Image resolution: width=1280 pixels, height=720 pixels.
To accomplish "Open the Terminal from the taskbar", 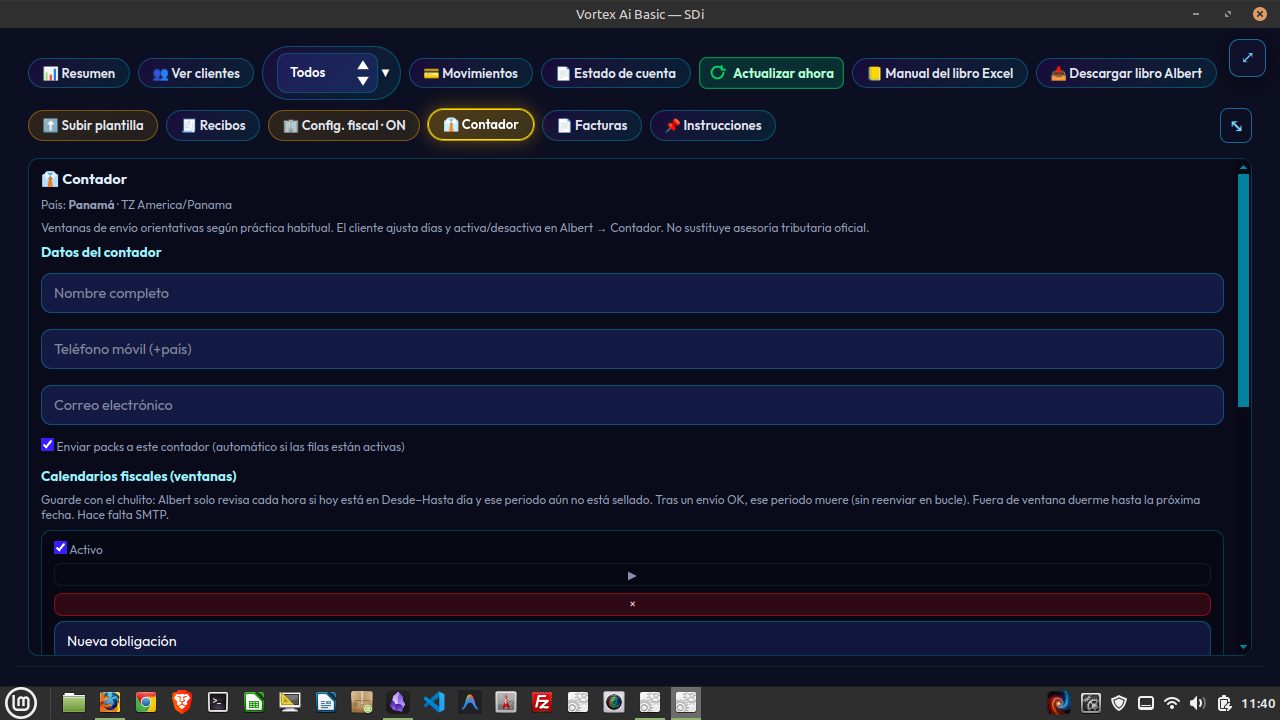I will [x=218, y=702].
